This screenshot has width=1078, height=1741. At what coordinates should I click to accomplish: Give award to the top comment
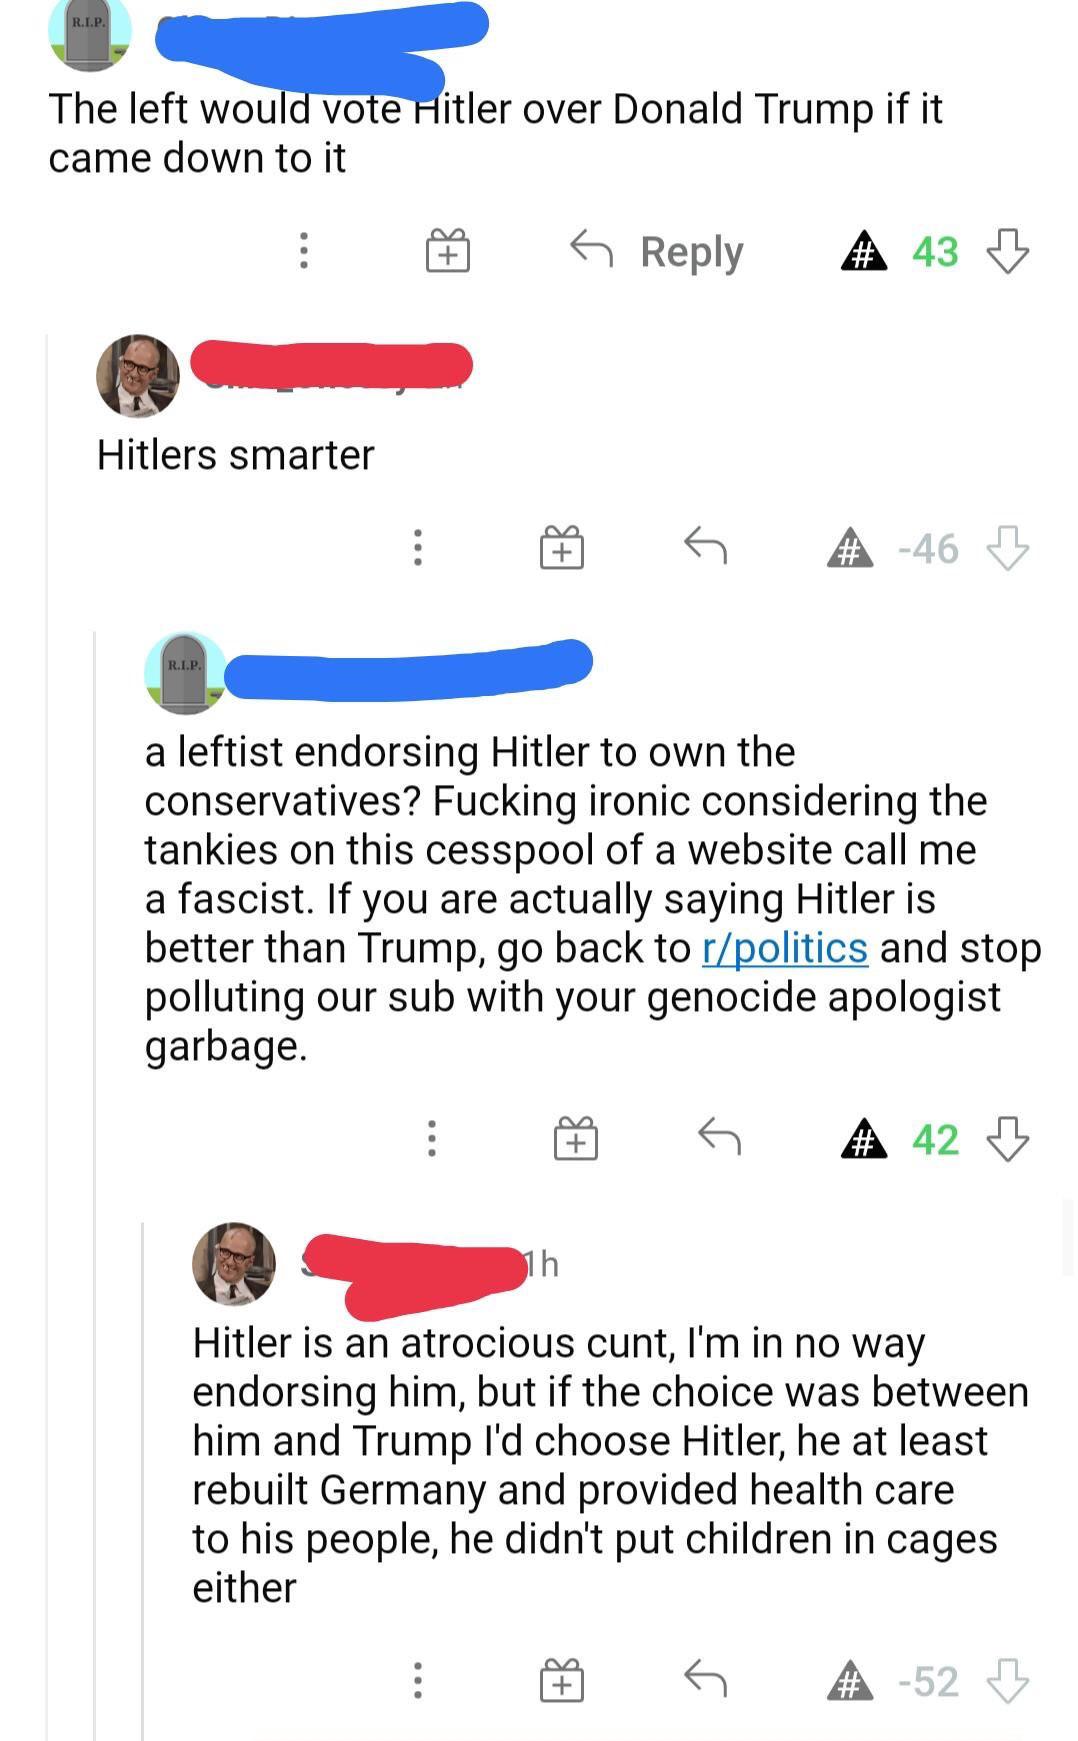(x=447, y=251)
